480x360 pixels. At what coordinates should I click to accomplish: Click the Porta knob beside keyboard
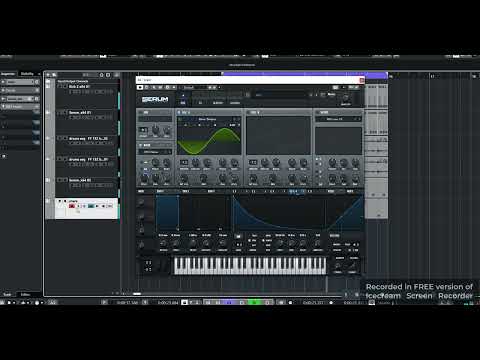click(x=338, y=265)
